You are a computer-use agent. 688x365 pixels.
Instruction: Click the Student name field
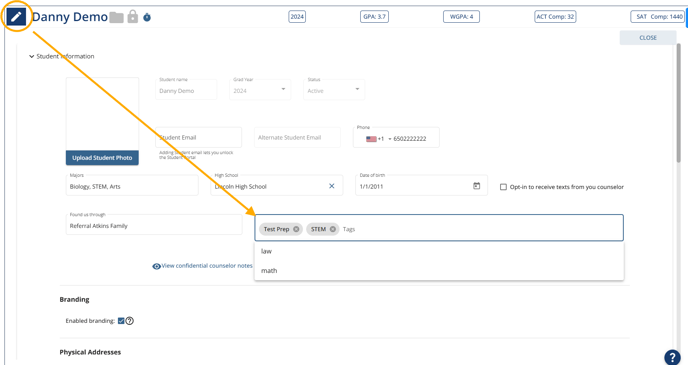coord(186,89)
